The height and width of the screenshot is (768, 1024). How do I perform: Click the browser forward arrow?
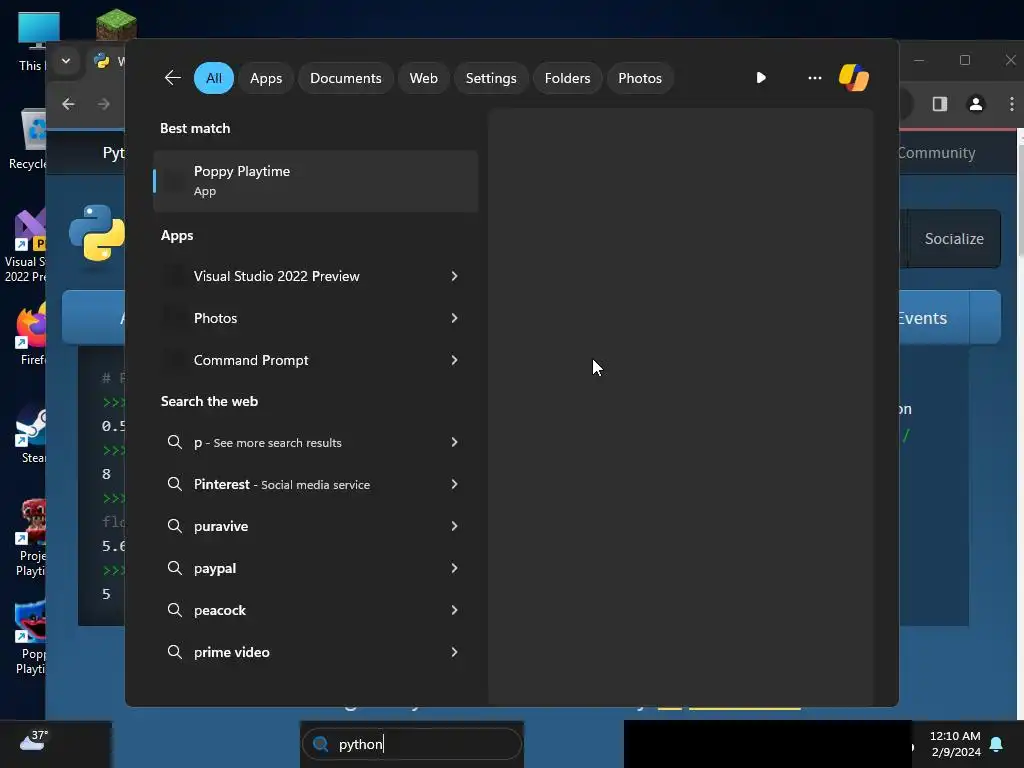click(x=103, y=104)
